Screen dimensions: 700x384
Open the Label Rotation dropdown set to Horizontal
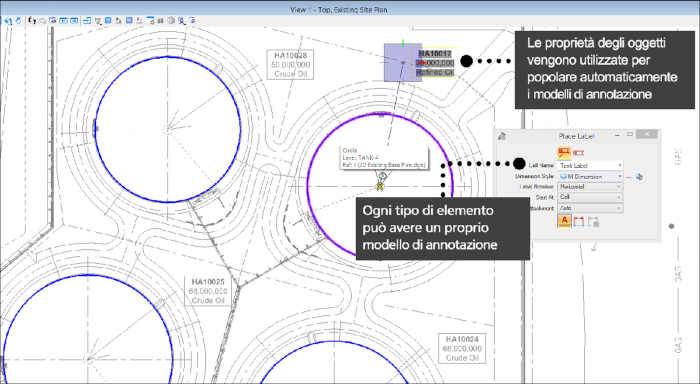point(591,187)
